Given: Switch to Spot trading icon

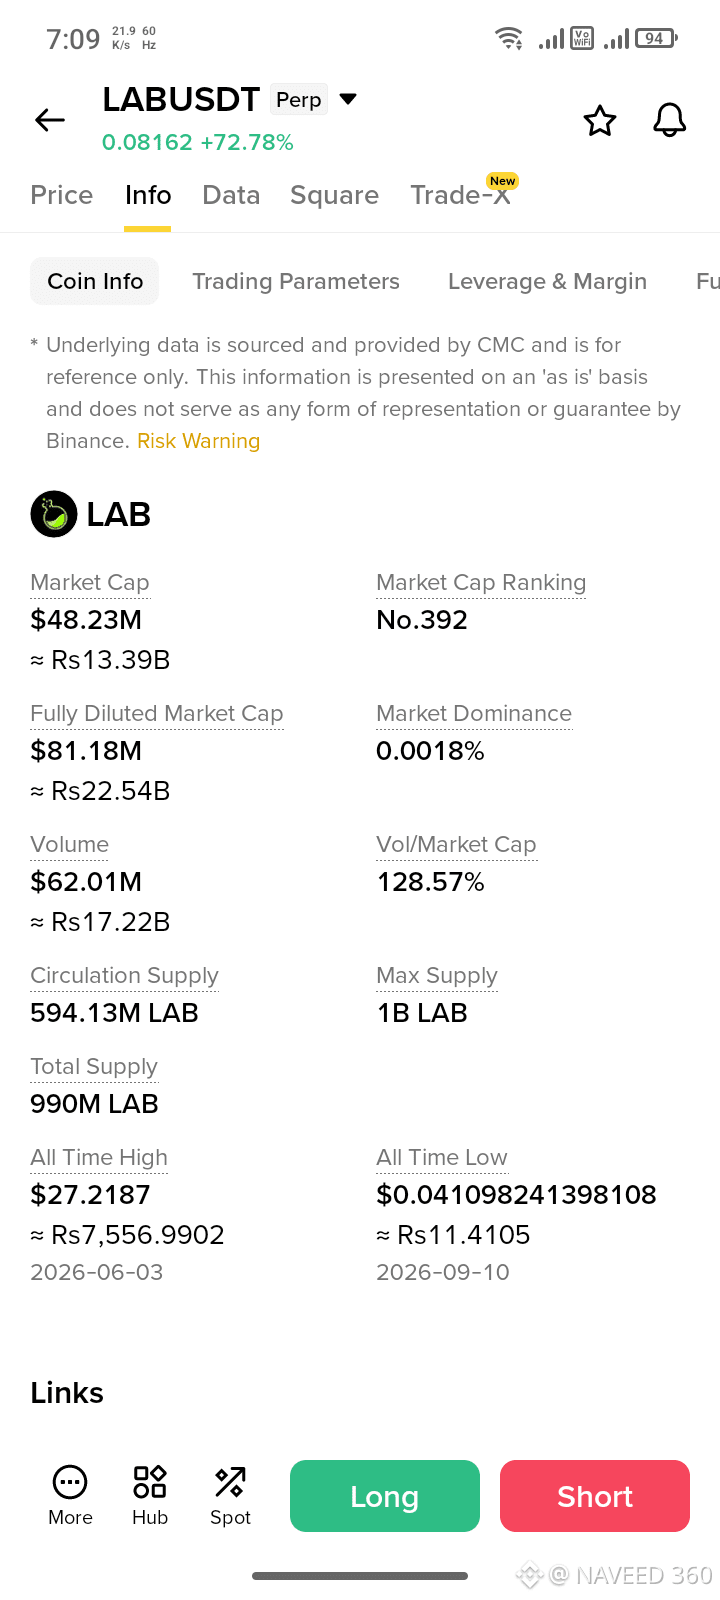Looking at the screenshot, I should pos(230,1481).
